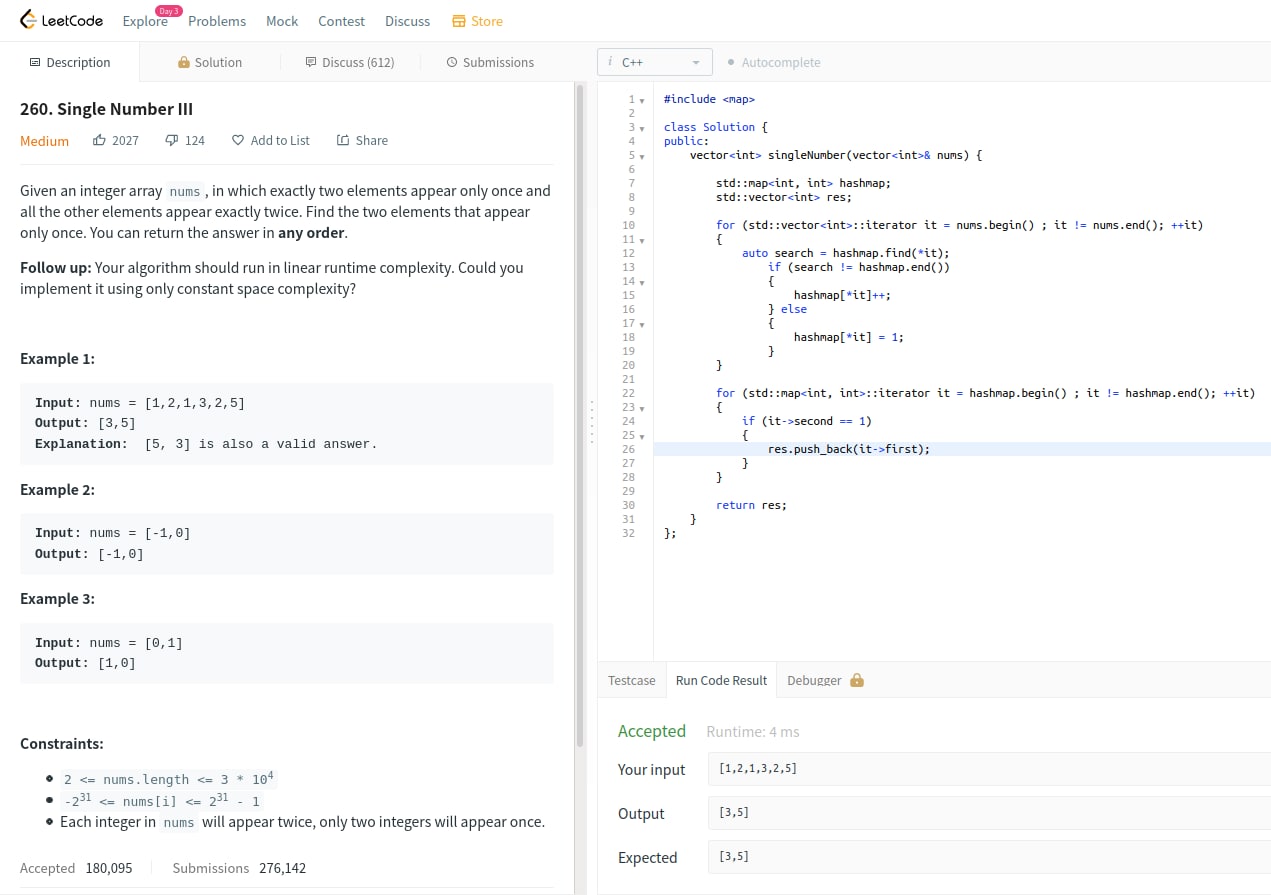Click the Debugger lock icon
Screen dimensions: 1271x895
(x=856, y=680)
